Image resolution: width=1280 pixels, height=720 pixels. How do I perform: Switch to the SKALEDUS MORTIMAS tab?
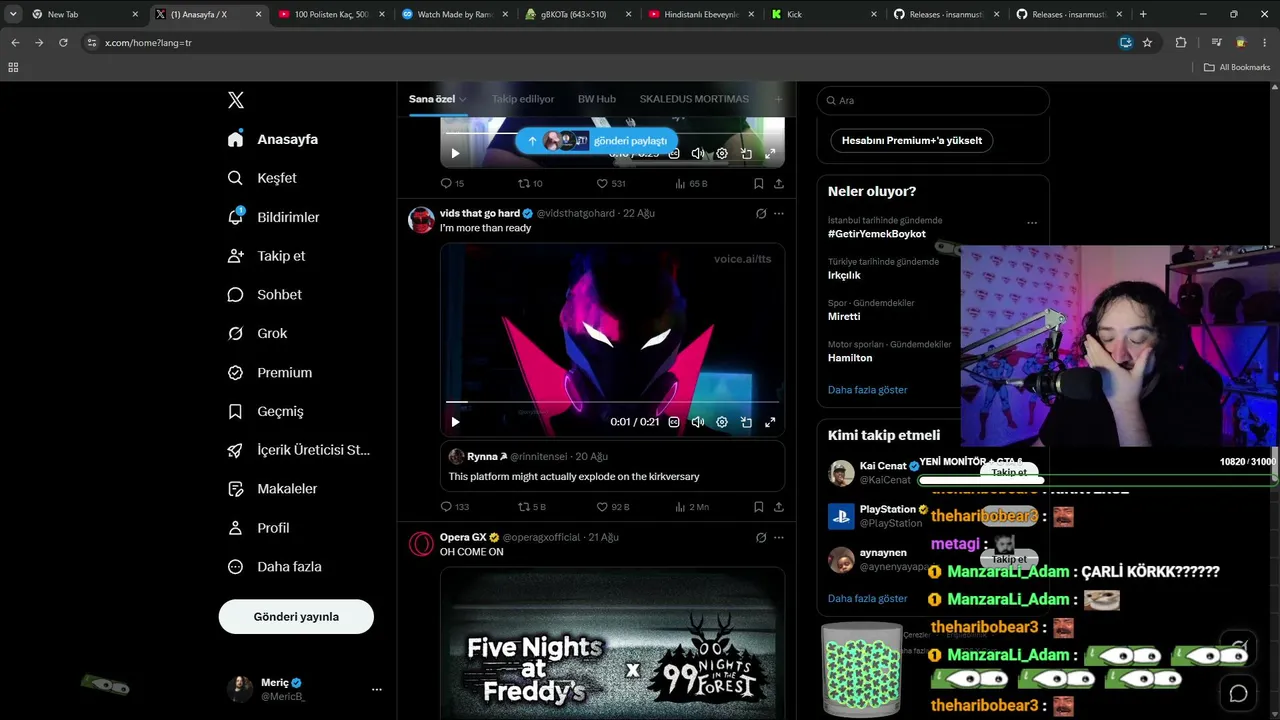(x=694, y=99)
